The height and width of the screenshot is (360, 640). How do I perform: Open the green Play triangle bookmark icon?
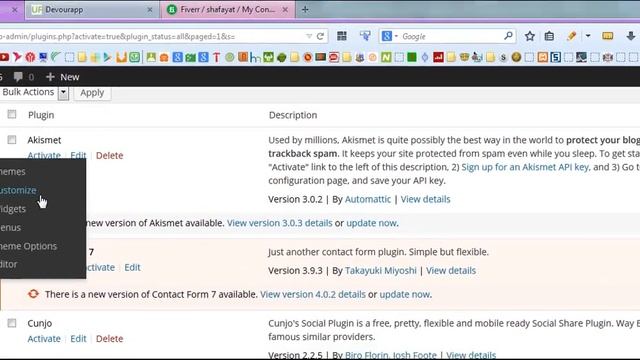tap(107, 57)
